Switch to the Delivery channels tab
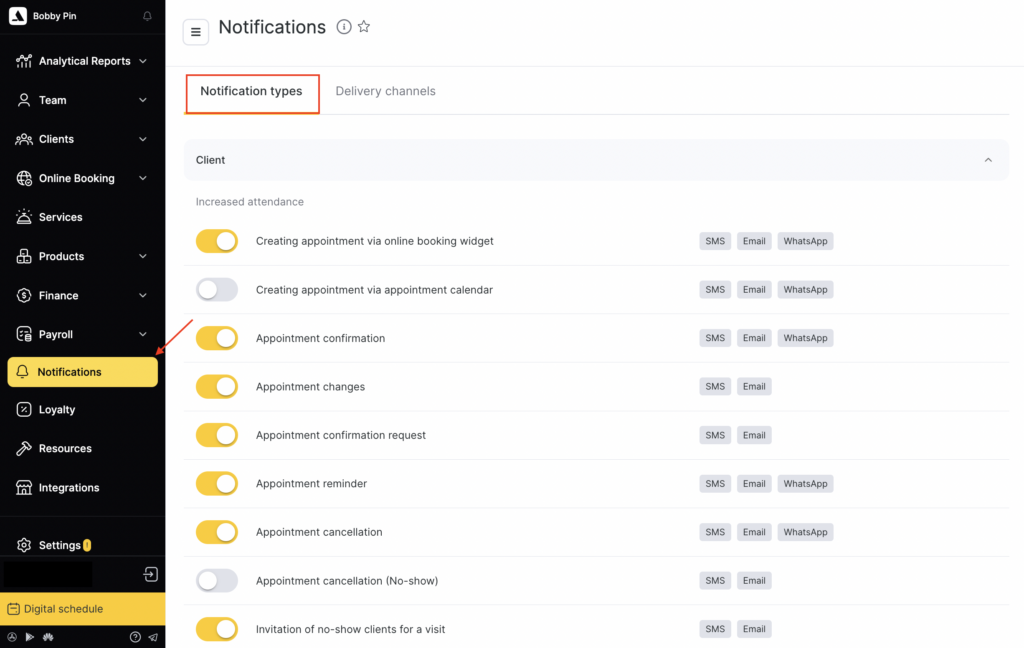This screenshot has width=1024, height=648. (385, 91)
